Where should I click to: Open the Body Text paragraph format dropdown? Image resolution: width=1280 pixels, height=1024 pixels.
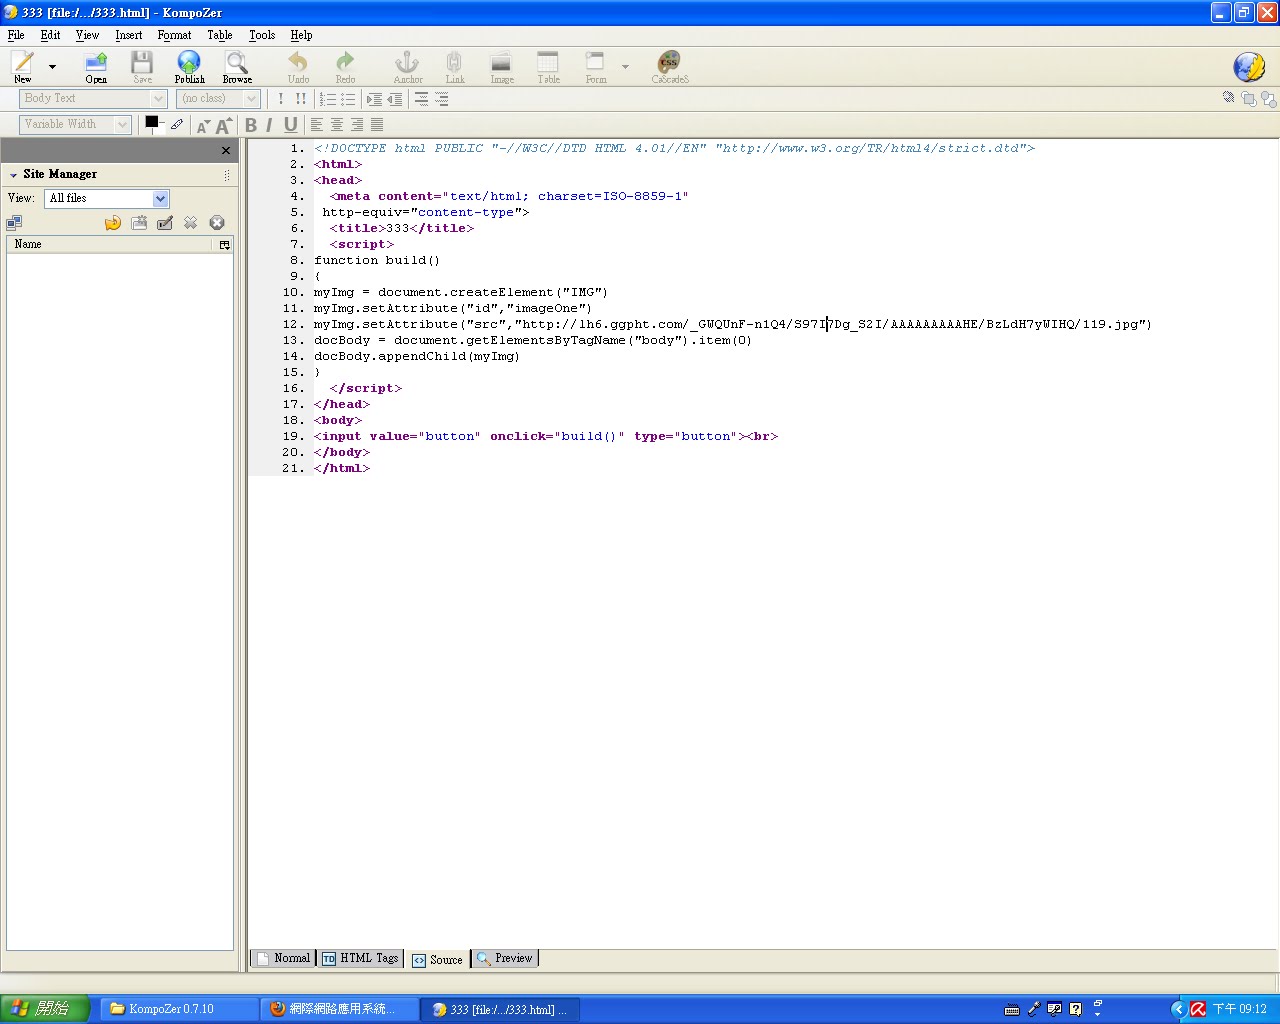[93, 98]
